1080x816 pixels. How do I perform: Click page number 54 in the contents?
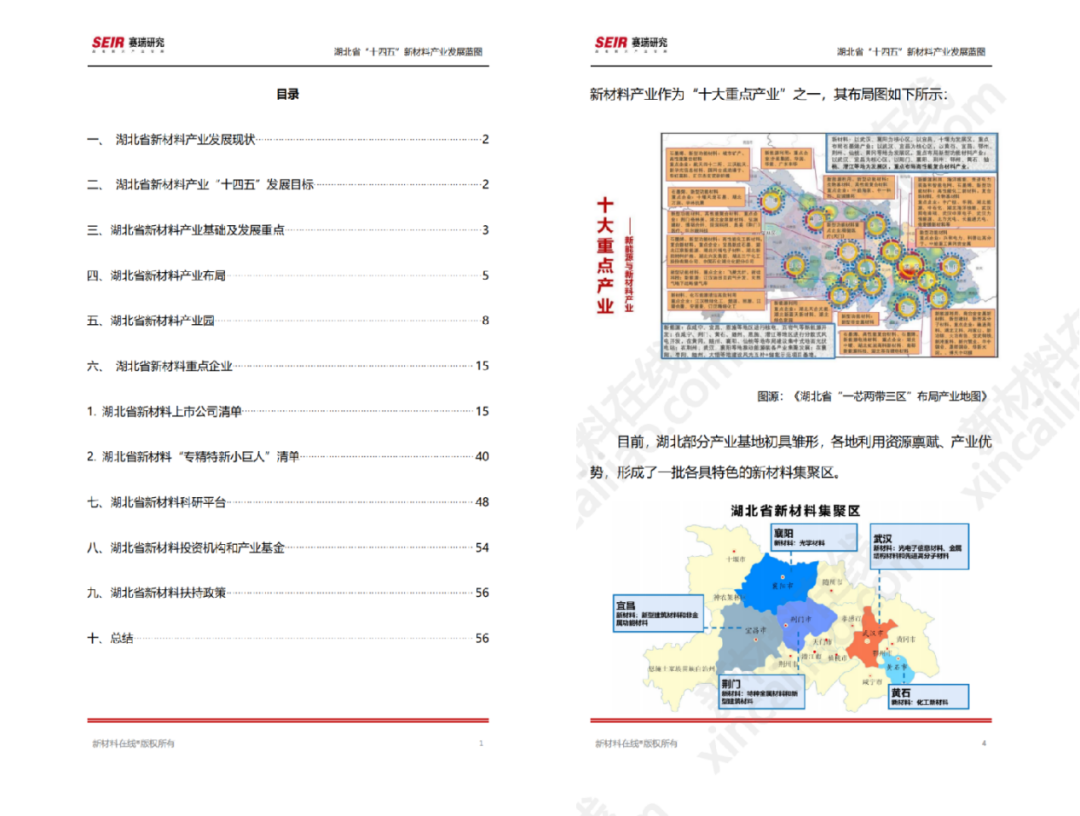point(482,547)
